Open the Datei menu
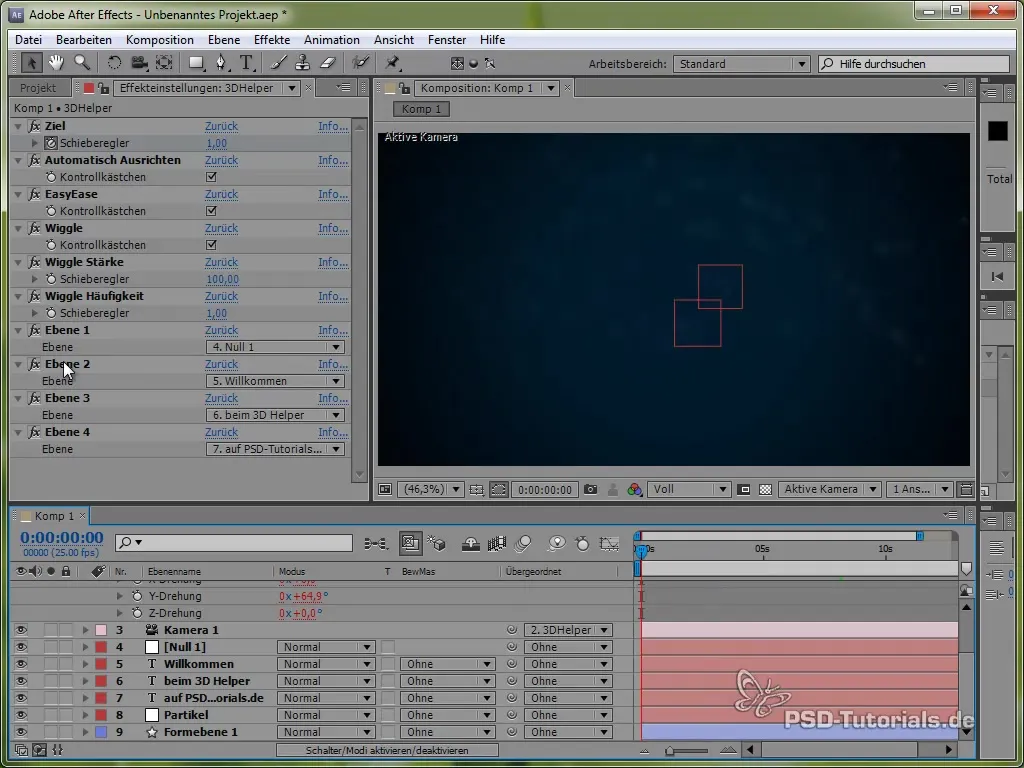 28,40
